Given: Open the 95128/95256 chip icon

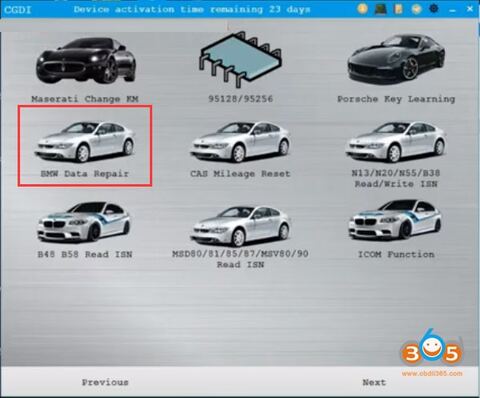Looking at the screenshot, I should coord(240,60).
